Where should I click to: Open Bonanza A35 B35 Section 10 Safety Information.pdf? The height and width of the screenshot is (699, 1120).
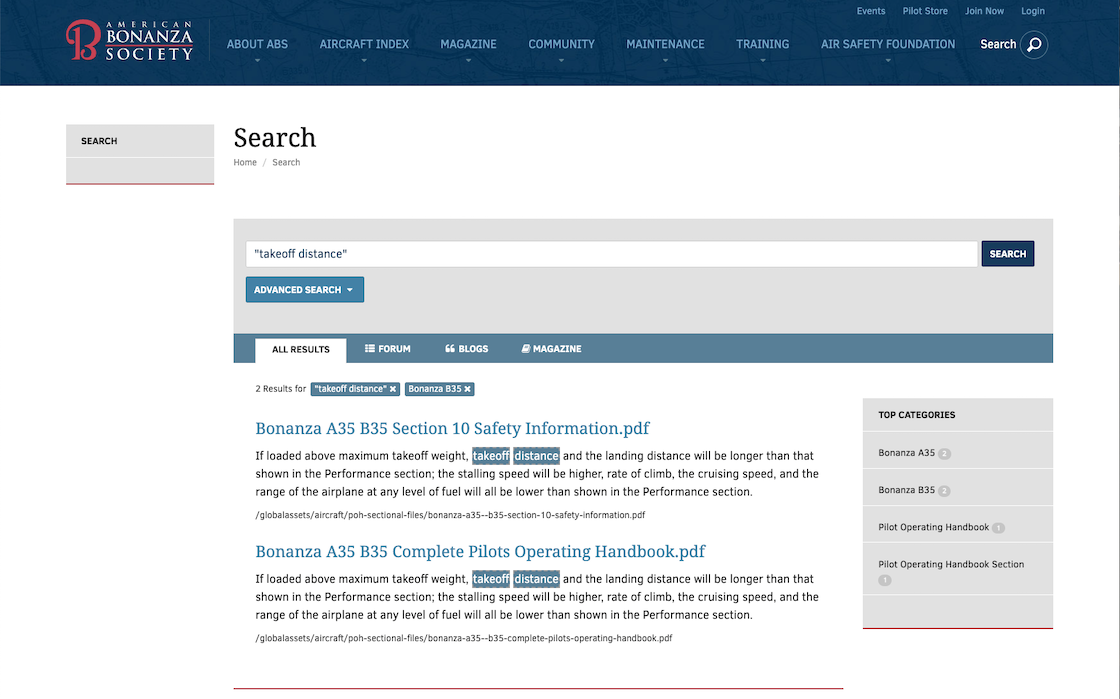coord(452,428)
